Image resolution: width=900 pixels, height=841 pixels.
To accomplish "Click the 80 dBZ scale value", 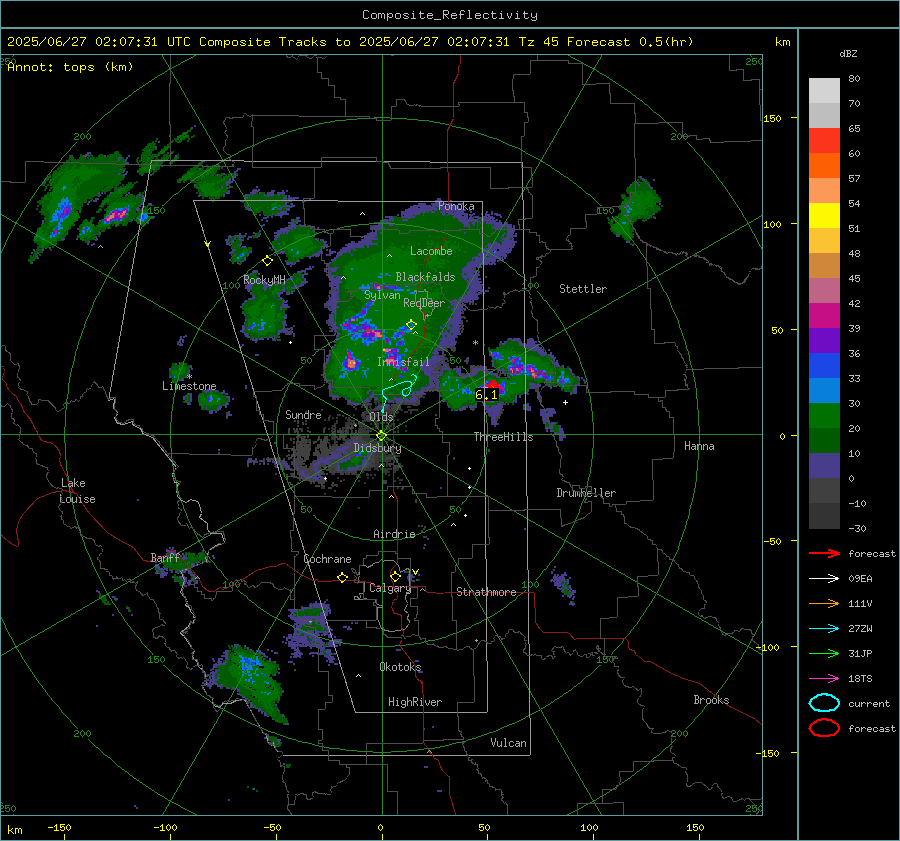I will click(x=854, y=79).
